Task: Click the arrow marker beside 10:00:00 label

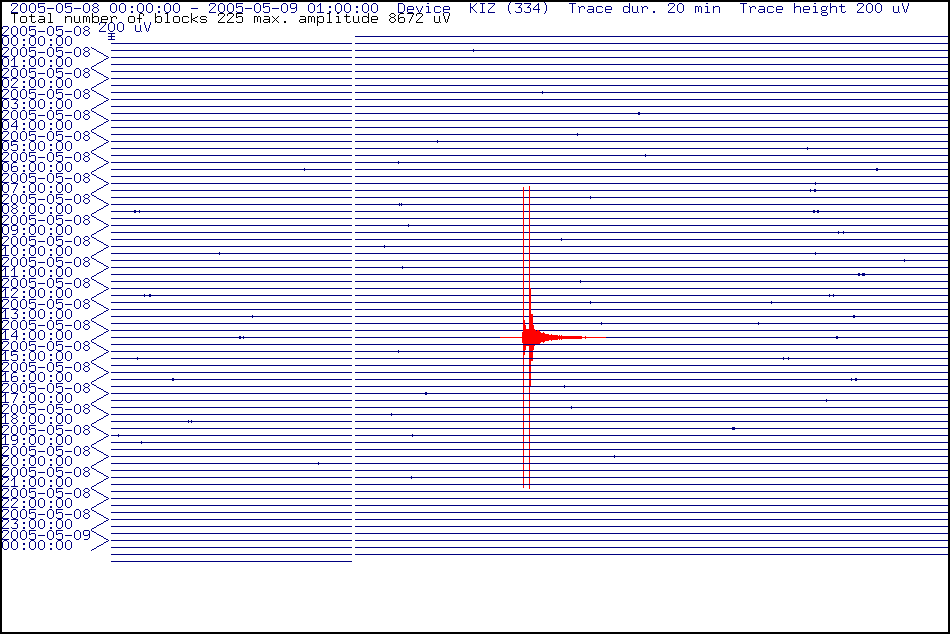Action: pos(100,246)
